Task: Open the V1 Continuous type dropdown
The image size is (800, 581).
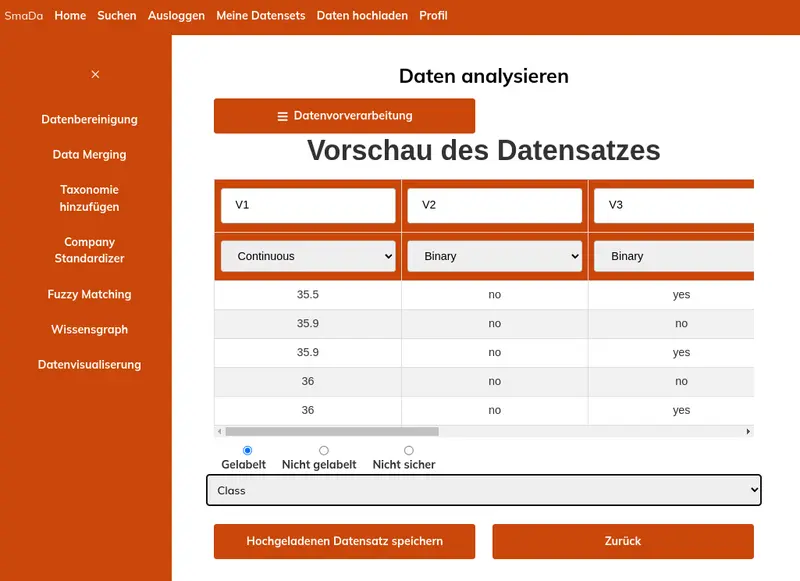Action: [x=308, y=256]
